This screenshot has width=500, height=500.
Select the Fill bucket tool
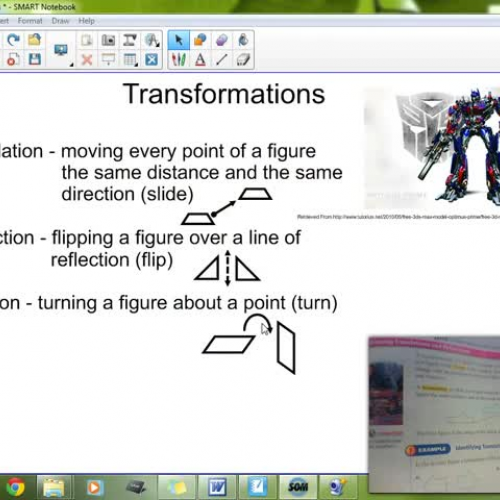(x=243, y=40)
